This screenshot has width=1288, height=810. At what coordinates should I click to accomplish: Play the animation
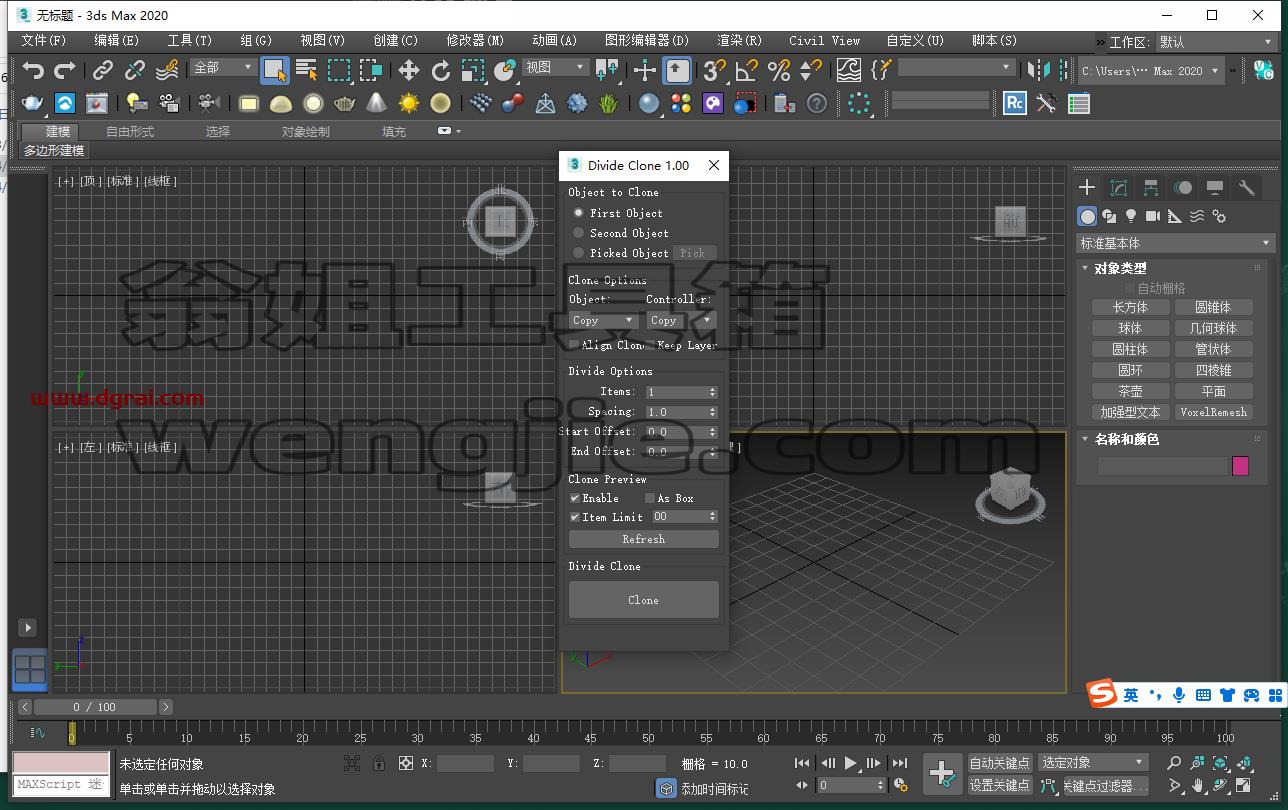click(x=851, y=763)
